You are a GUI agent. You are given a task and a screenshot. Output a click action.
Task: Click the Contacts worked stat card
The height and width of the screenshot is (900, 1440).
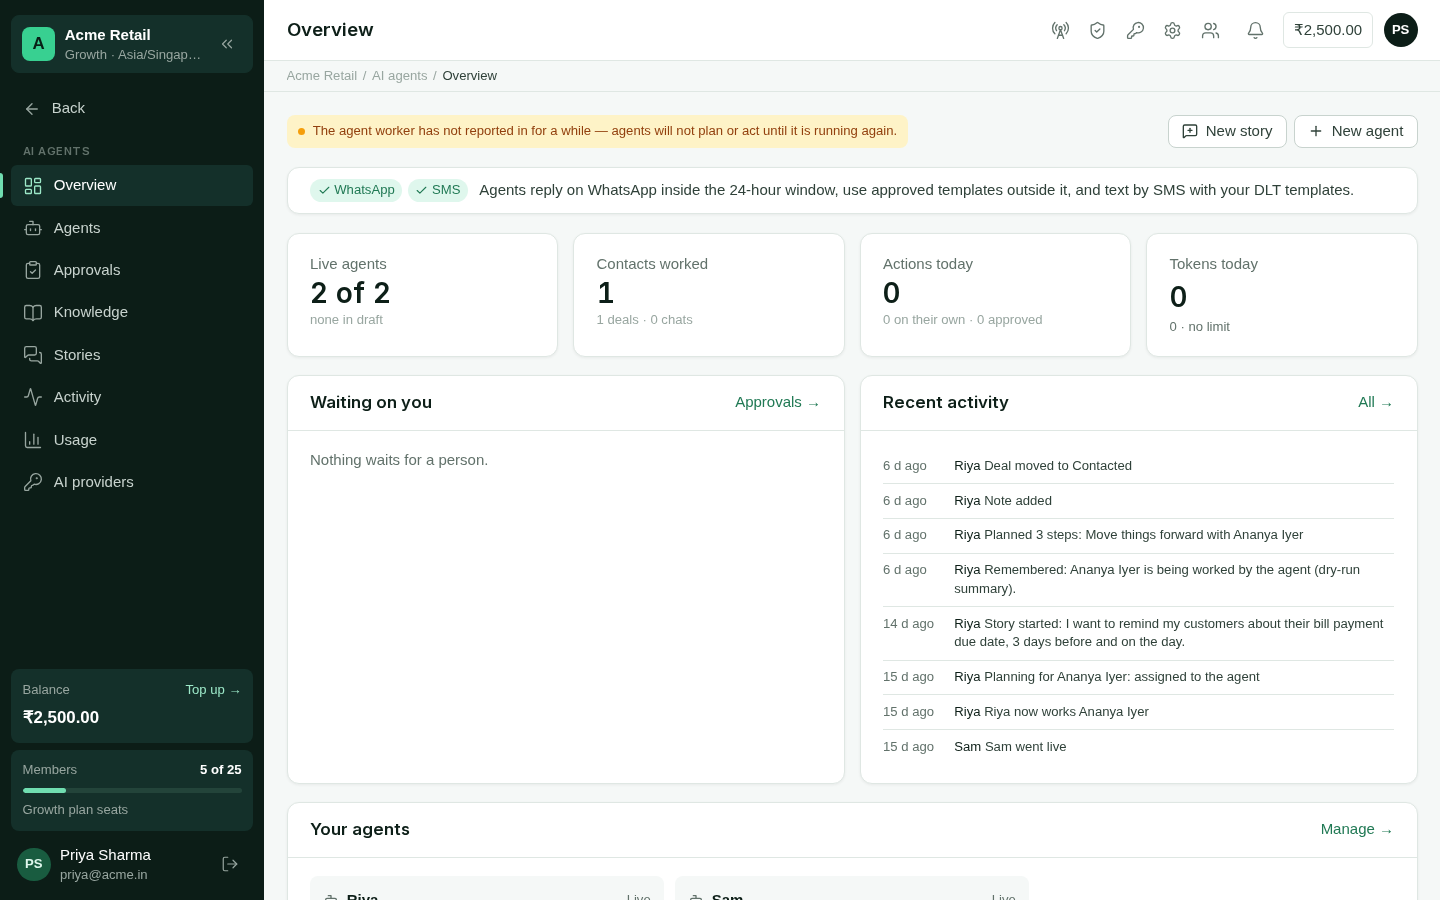click(x=709, y=295)
